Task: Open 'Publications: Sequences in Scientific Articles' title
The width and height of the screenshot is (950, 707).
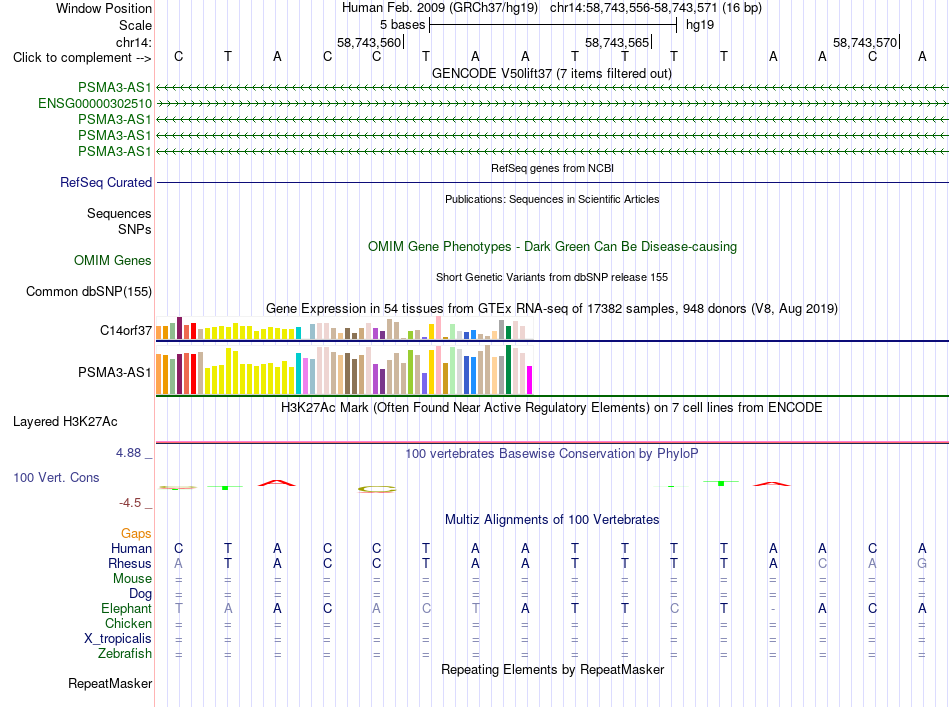Action: pos(552,199)
